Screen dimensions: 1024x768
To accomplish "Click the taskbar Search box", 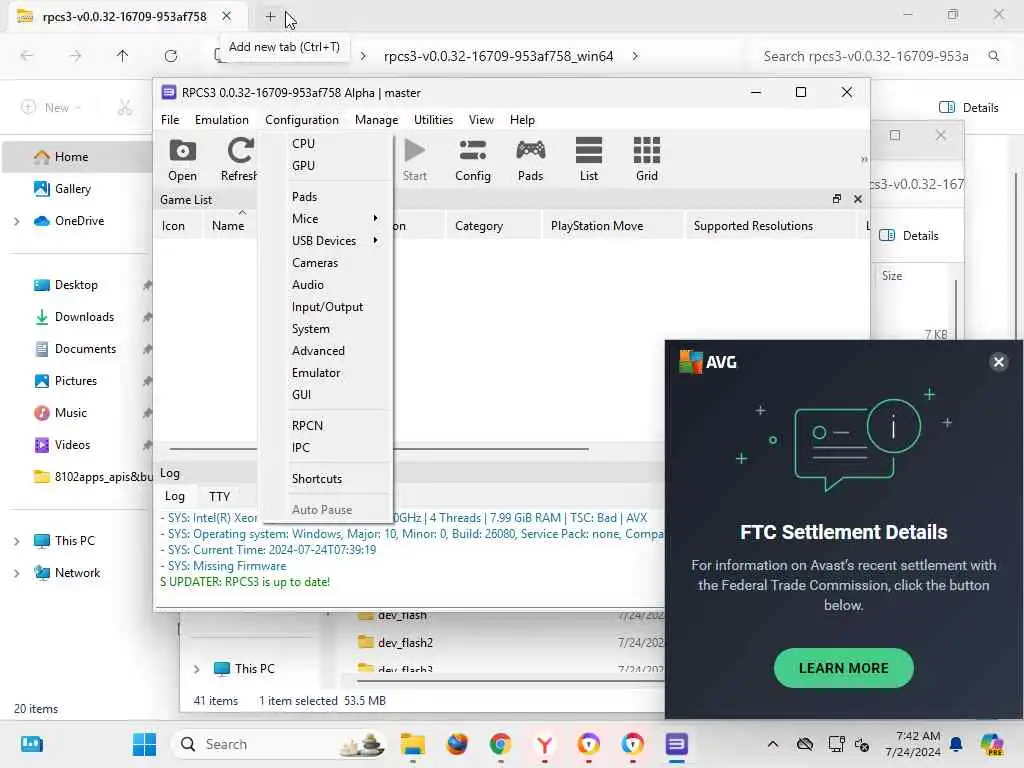I will [280, 744].
